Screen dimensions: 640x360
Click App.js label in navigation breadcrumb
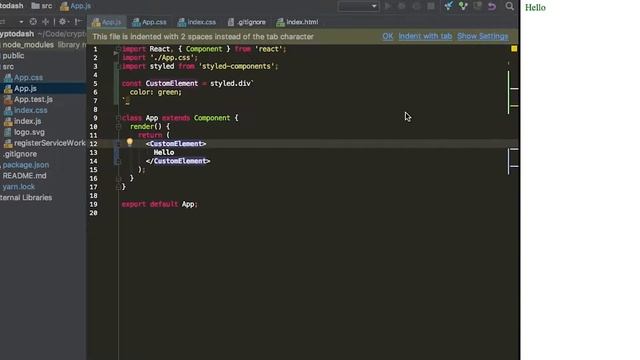click(x=80, y=6)
